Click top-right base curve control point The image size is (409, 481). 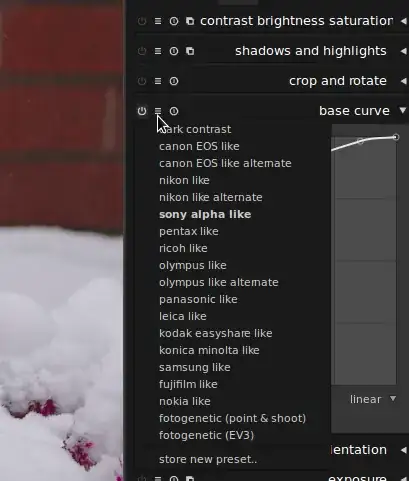coord(396,137)
